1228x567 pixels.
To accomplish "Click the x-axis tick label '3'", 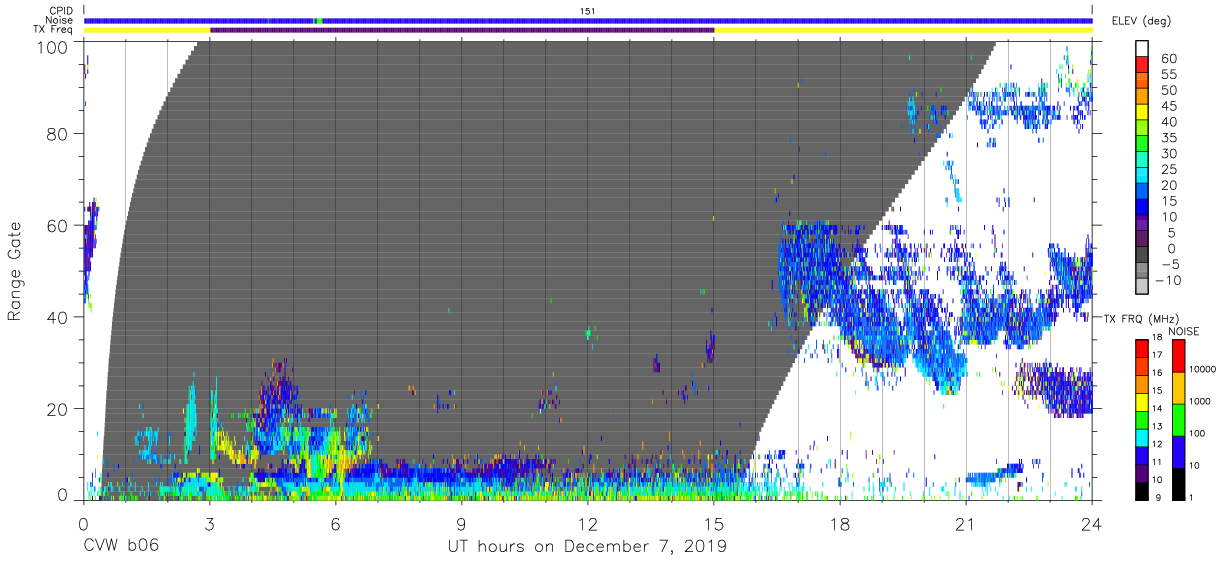I will pos(209,522).
